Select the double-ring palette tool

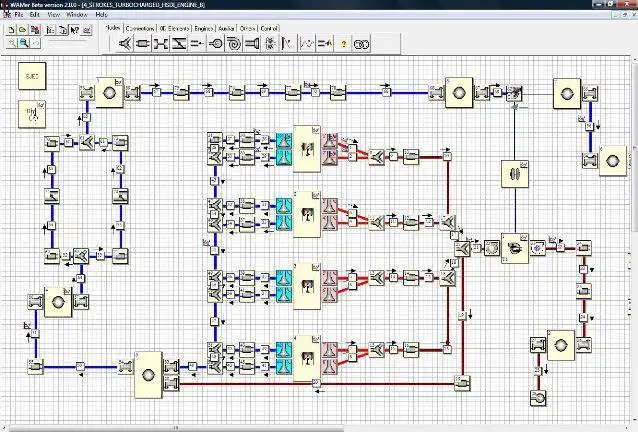coord(361,44)
